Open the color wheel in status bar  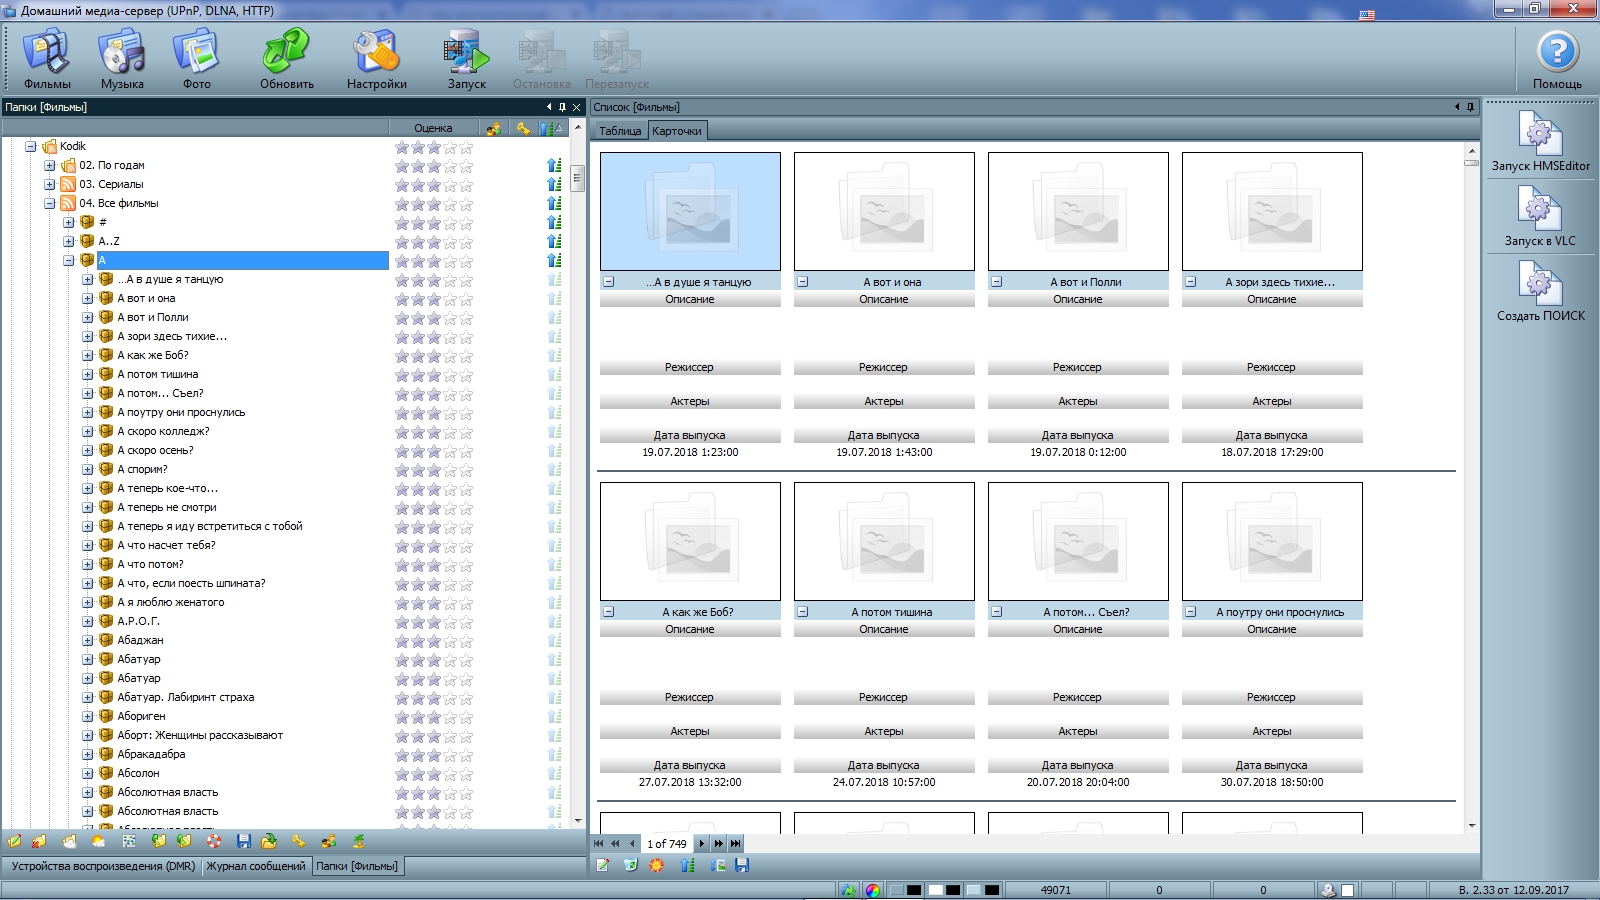pyautogui.click(x=873, y=890)
